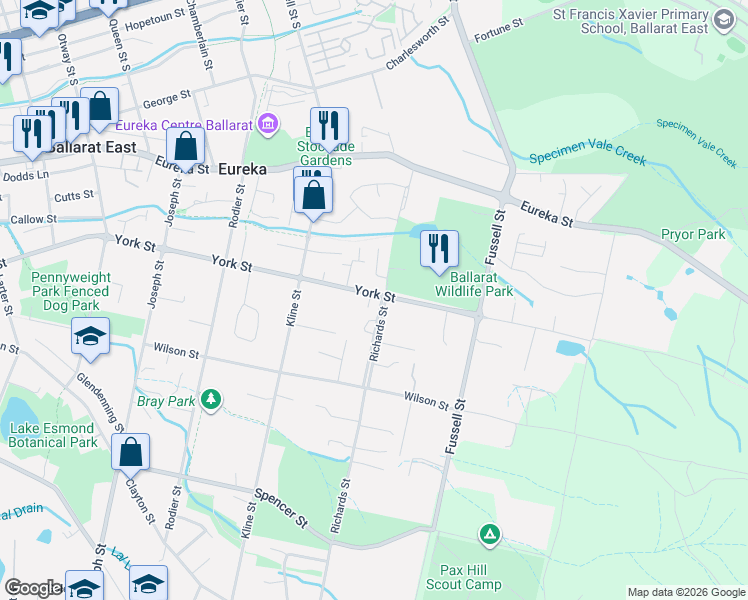Select the Pryor Park label

(x=693, y=235)
